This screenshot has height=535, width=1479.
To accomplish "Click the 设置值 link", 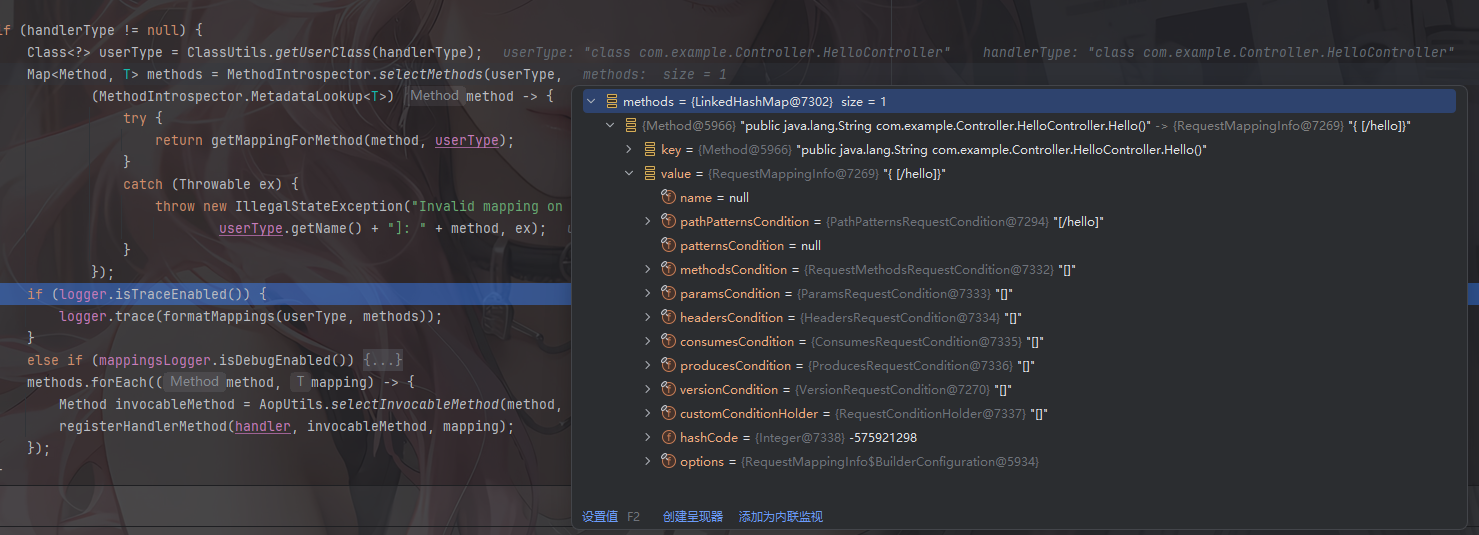I will [600, 517].
